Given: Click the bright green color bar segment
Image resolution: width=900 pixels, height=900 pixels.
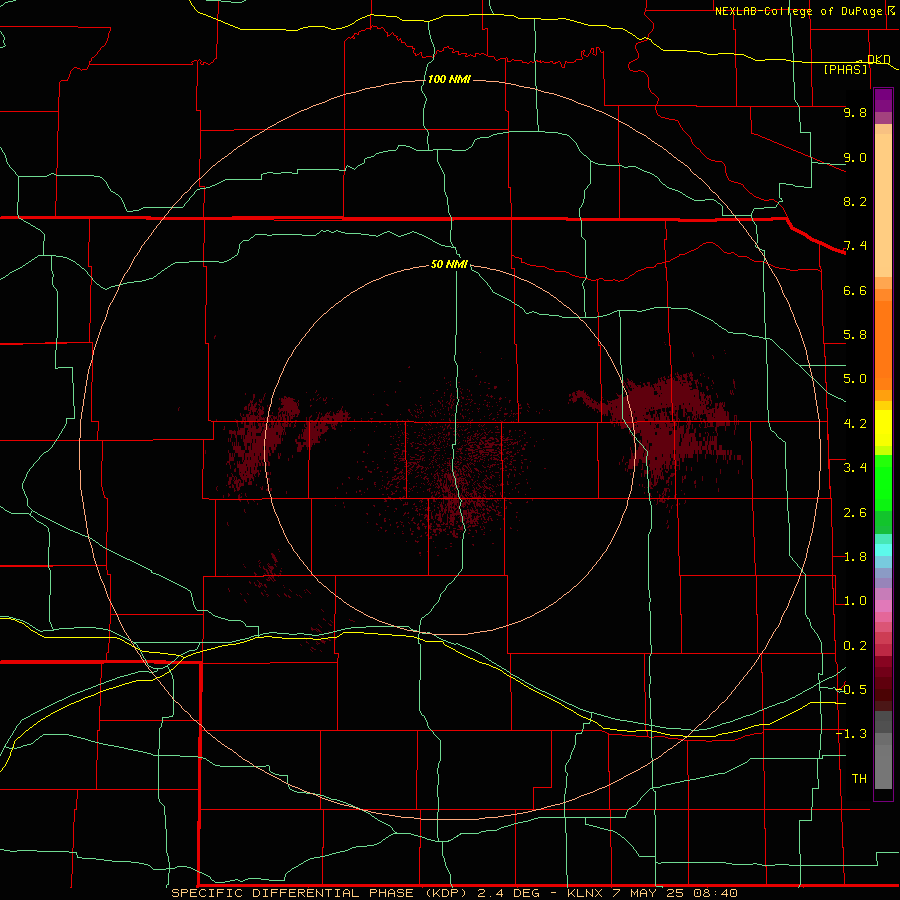Looking at the screenshot, I should [x=883, y=483].
